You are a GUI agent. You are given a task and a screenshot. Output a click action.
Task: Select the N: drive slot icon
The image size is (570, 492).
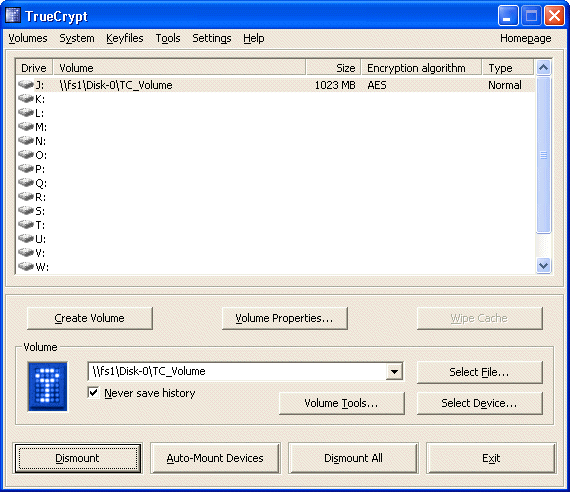(x=26, y=141)
